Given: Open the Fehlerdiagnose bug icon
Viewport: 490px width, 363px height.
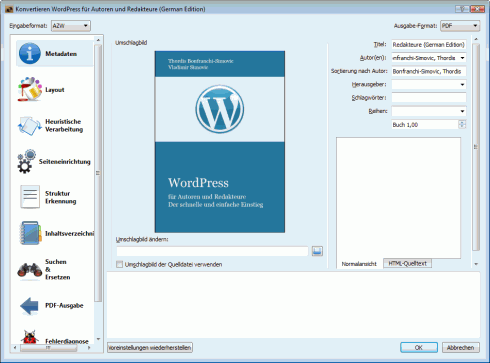Looking at the screenshot, I should coord(30,337).
